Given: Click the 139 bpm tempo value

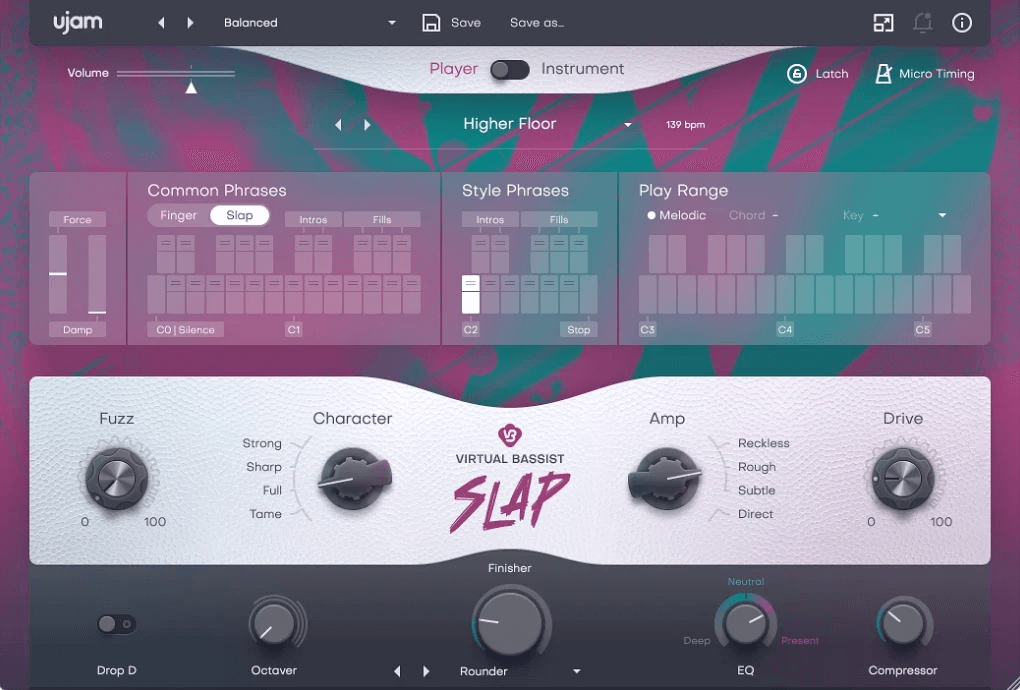Looking at the screenshot, I should click(x=685, y=124).
